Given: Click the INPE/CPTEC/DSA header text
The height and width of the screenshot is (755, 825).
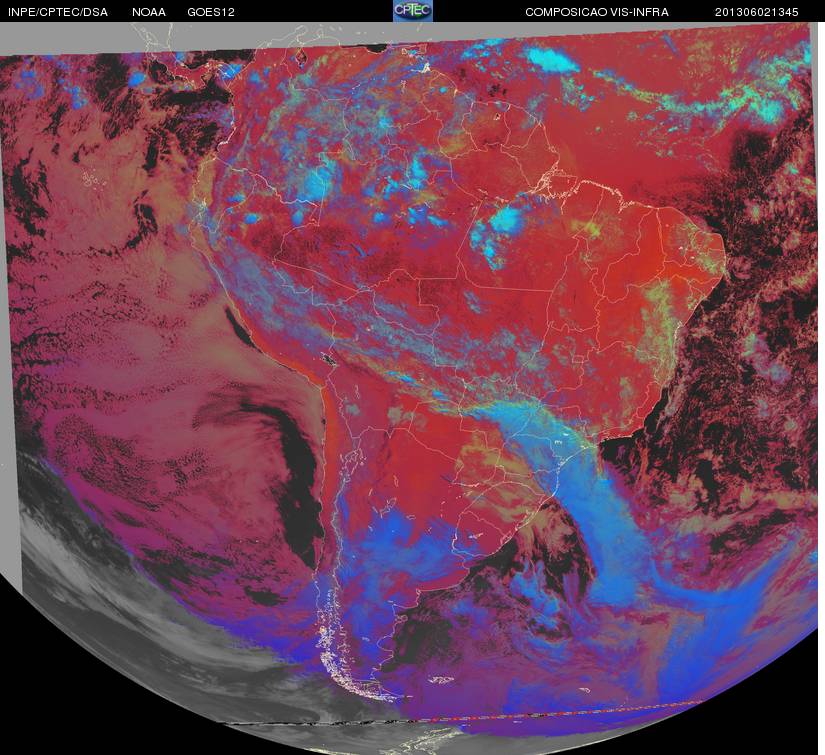Looking at the screenshot, I should [x=58, y=12].
